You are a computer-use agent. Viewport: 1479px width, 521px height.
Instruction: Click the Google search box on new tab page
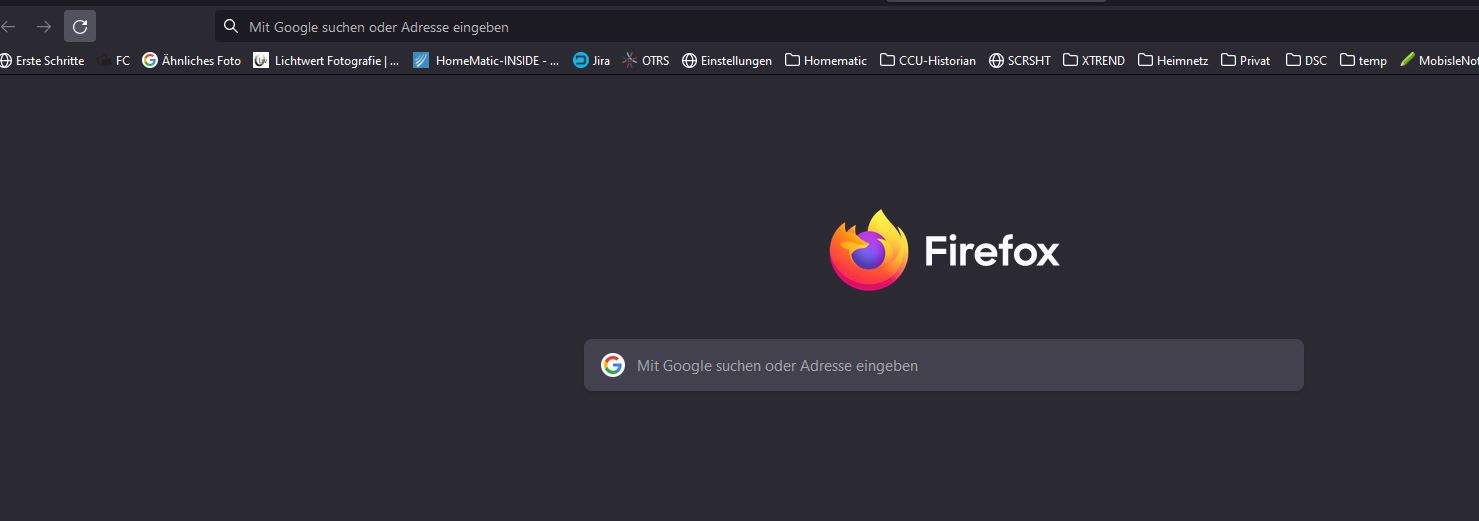pos(944,365)
